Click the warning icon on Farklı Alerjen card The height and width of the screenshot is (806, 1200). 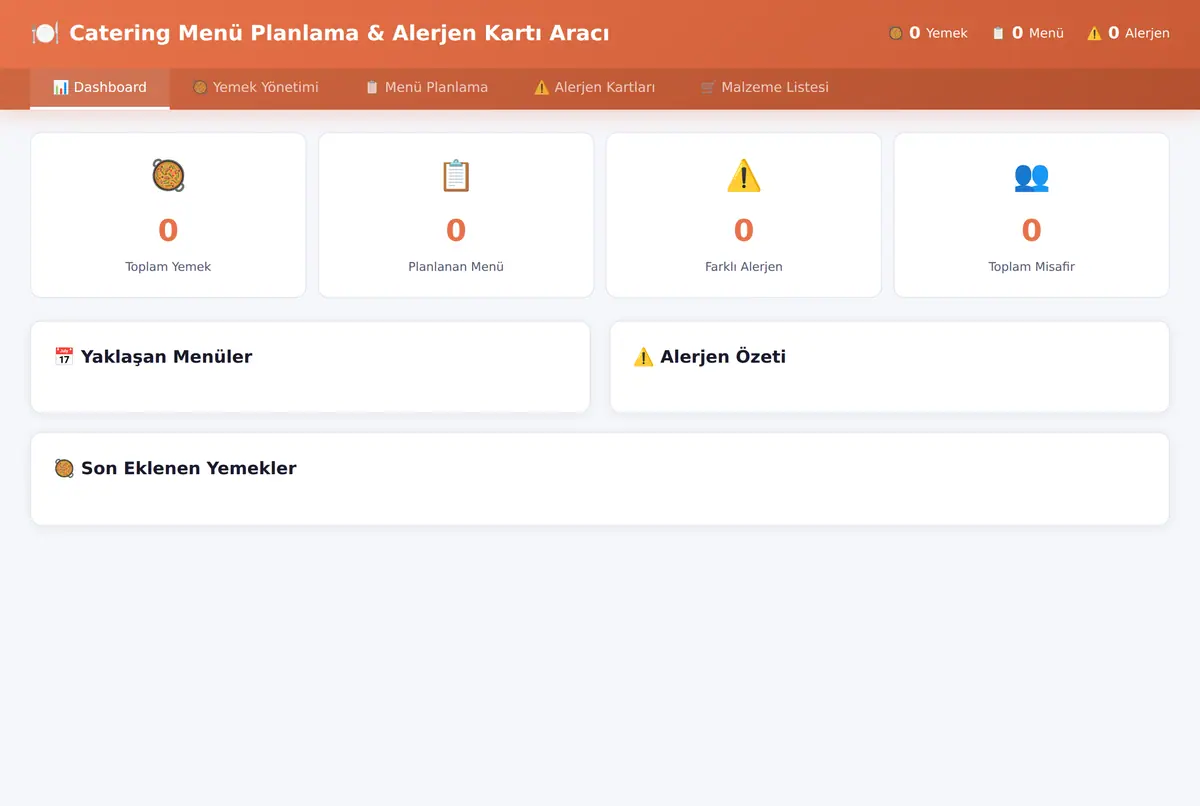click(x=744, y=176)
